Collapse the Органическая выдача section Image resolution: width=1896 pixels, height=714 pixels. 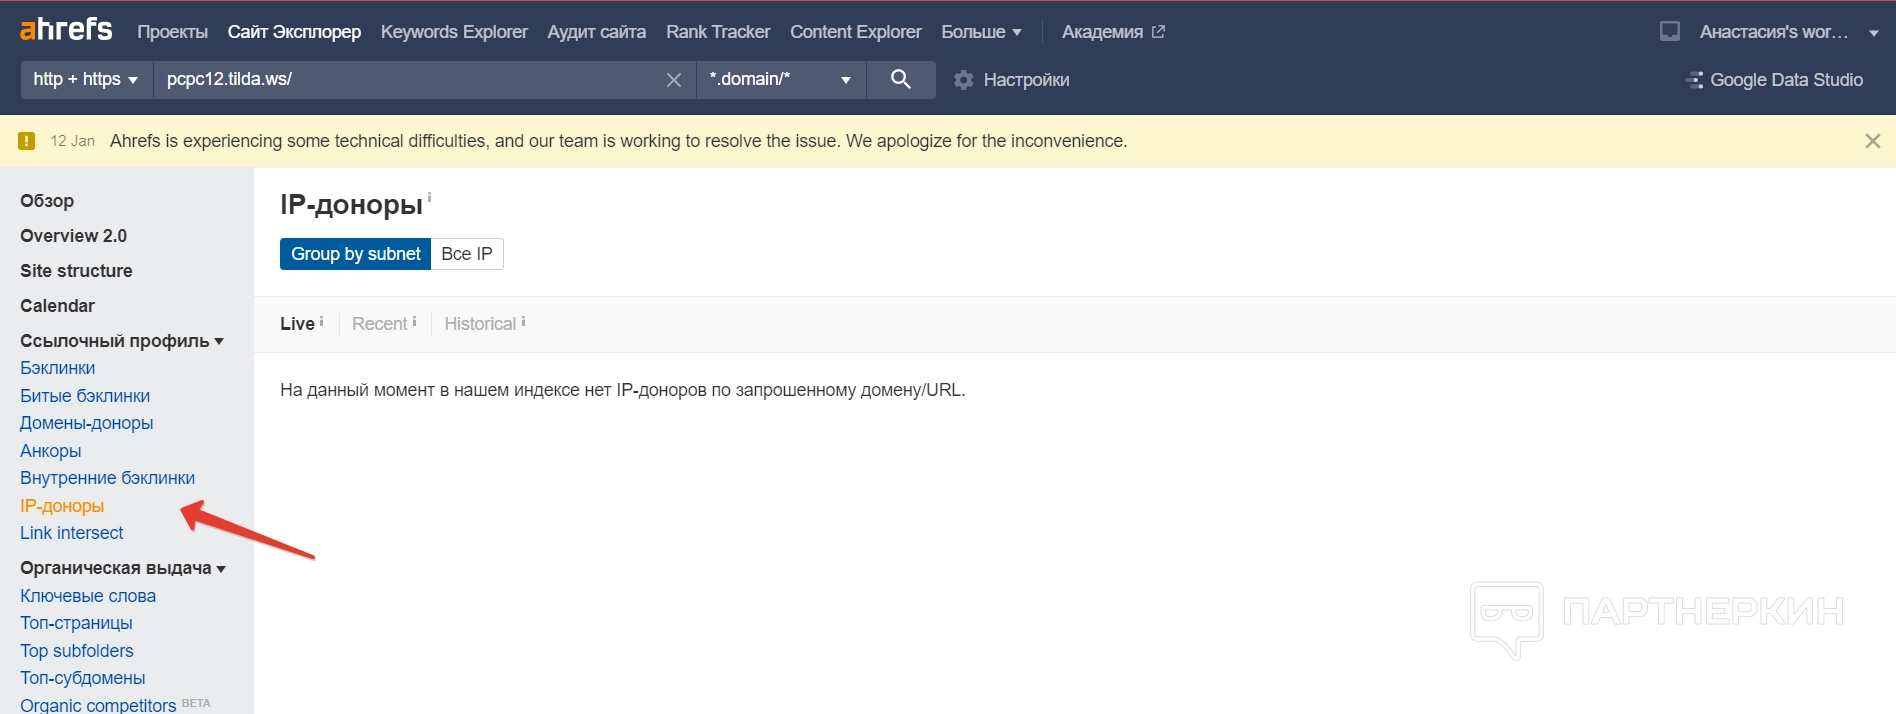point(123,568)
